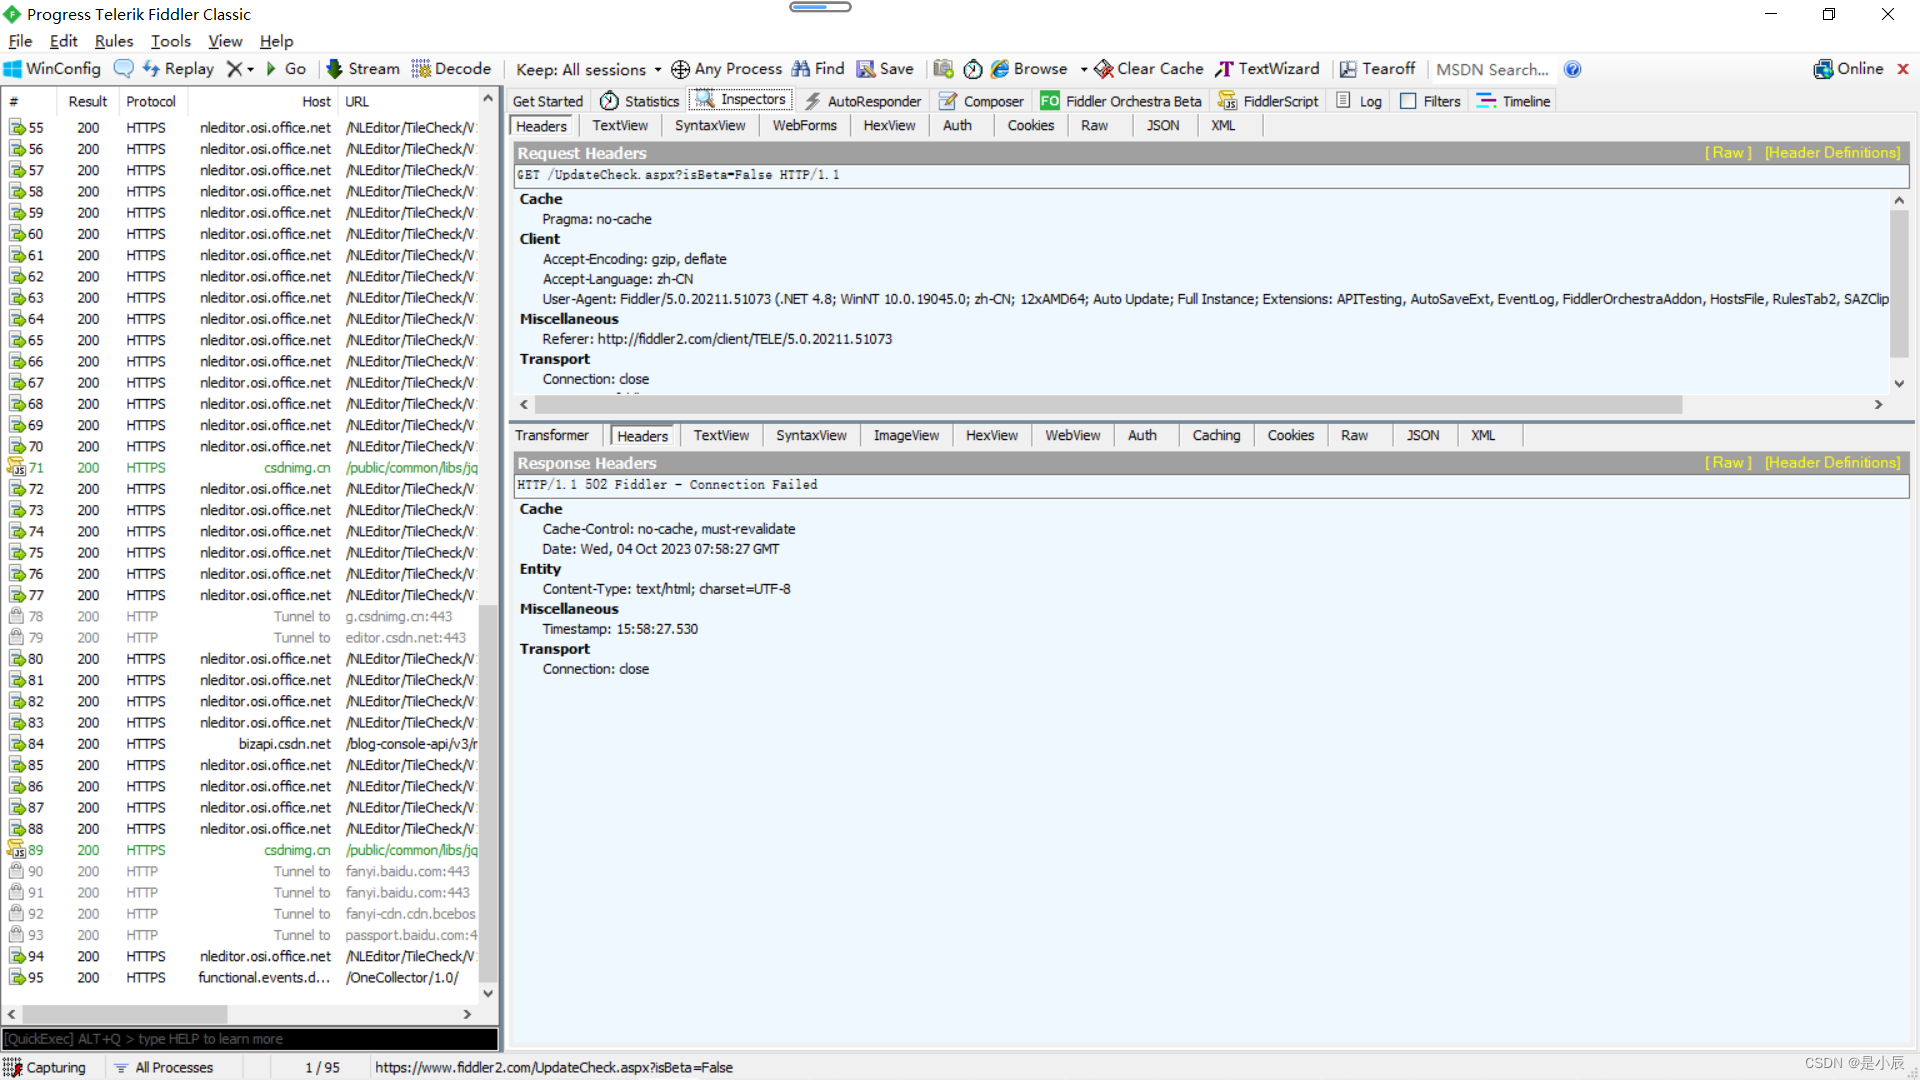
Task: Open the Log tab
Action: pos(1359,101)
